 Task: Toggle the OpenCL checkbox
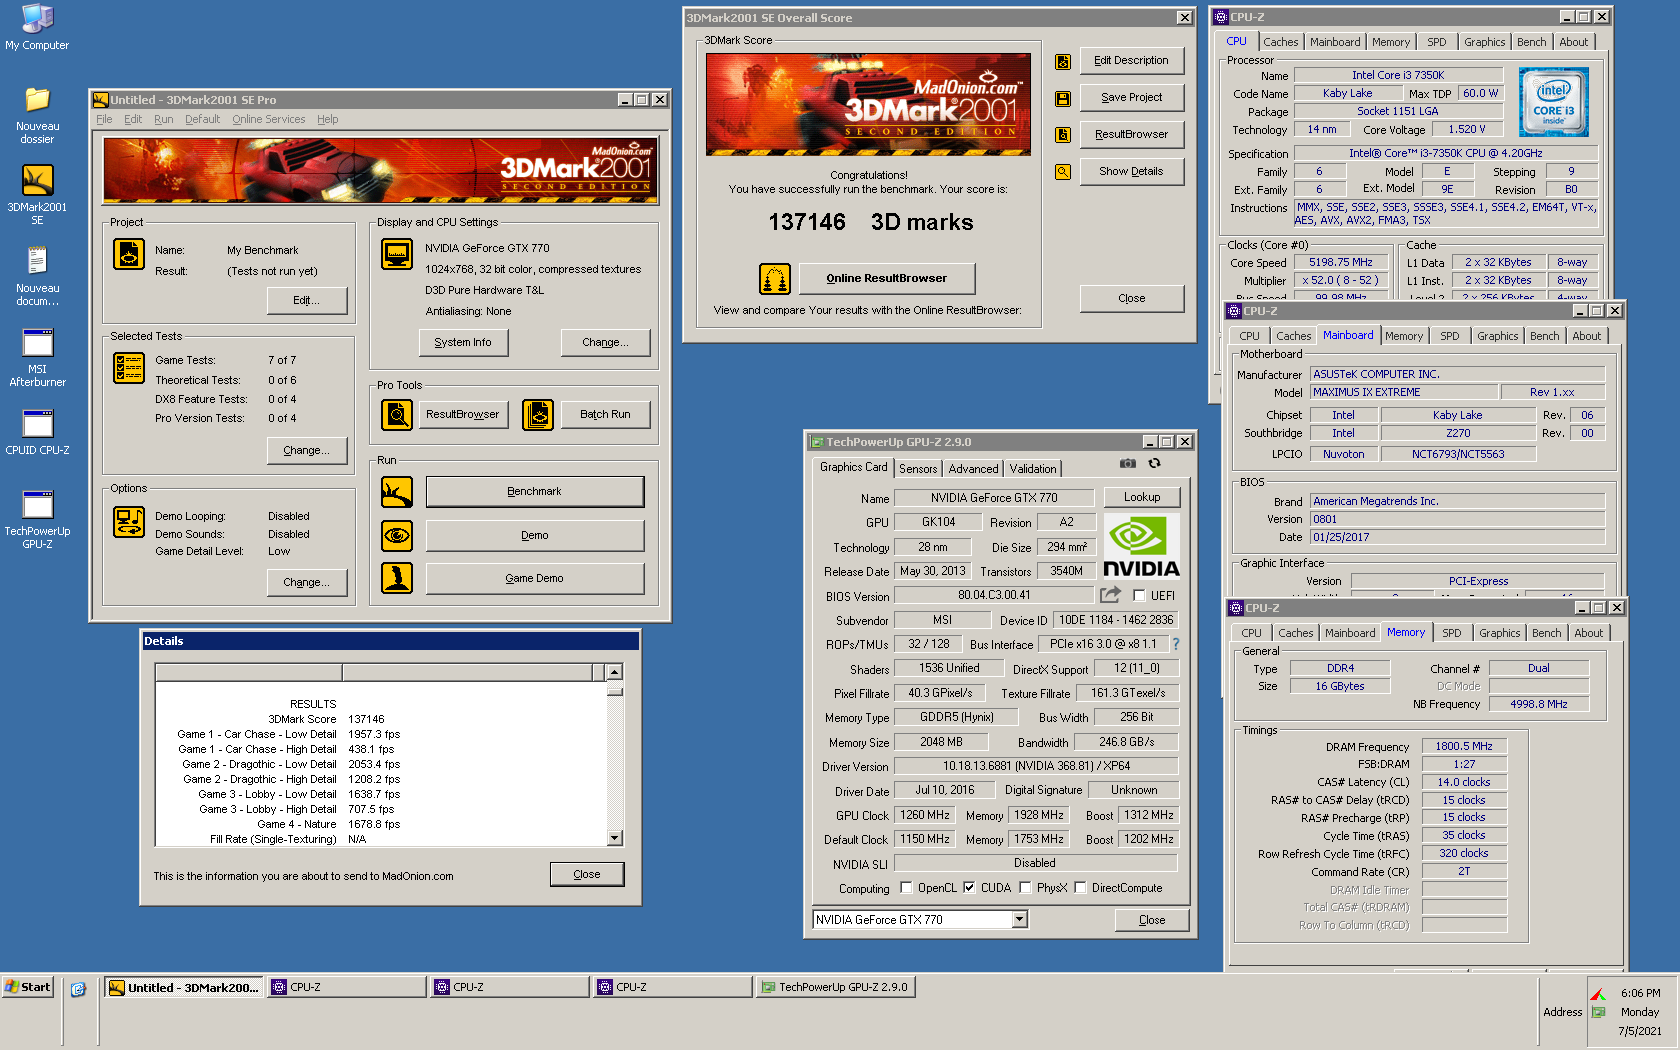[906, 888]
